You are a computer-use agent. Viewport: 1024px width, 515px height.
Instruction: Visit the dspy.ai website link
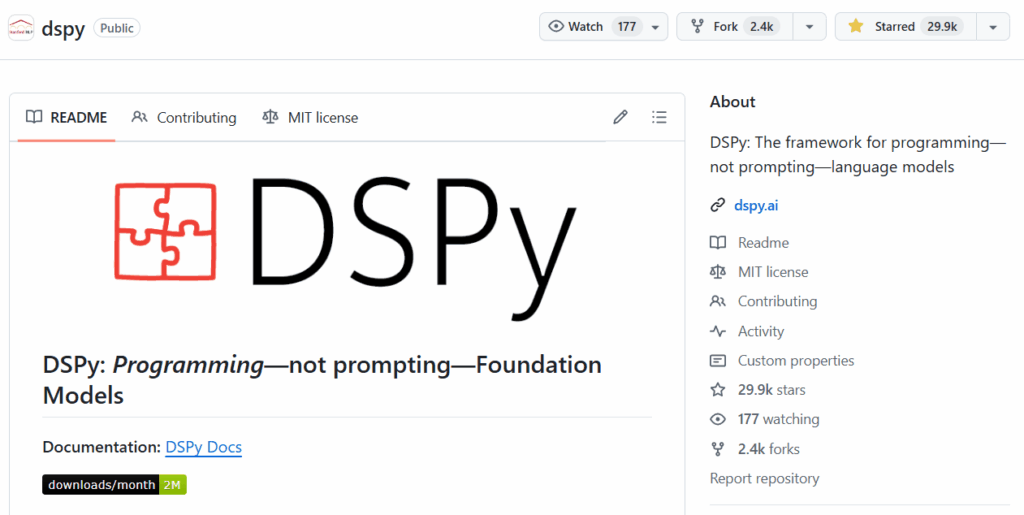755,205
